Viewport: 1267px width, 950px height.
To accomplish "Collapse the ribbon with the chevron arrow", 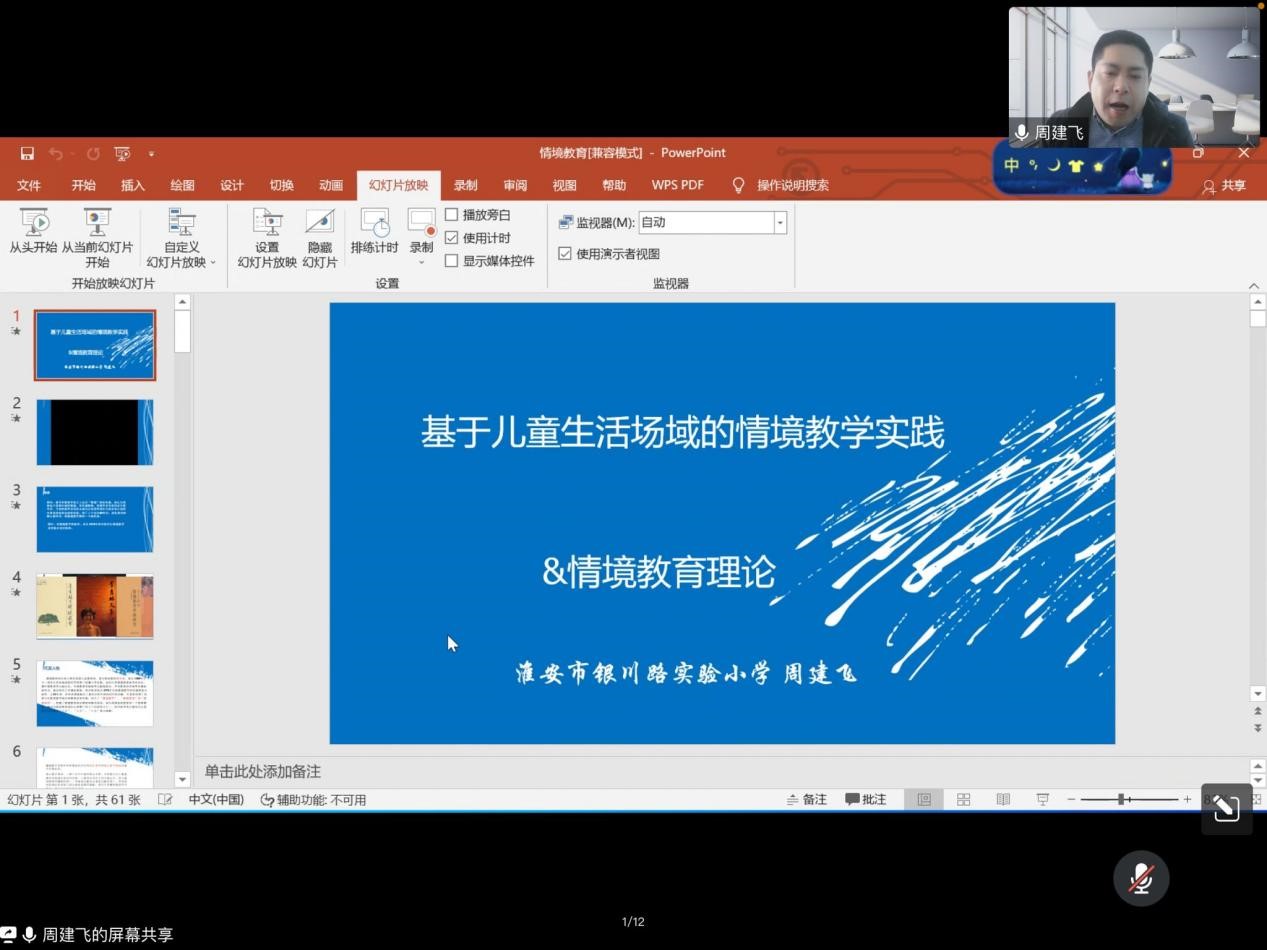I will 1254,285.
